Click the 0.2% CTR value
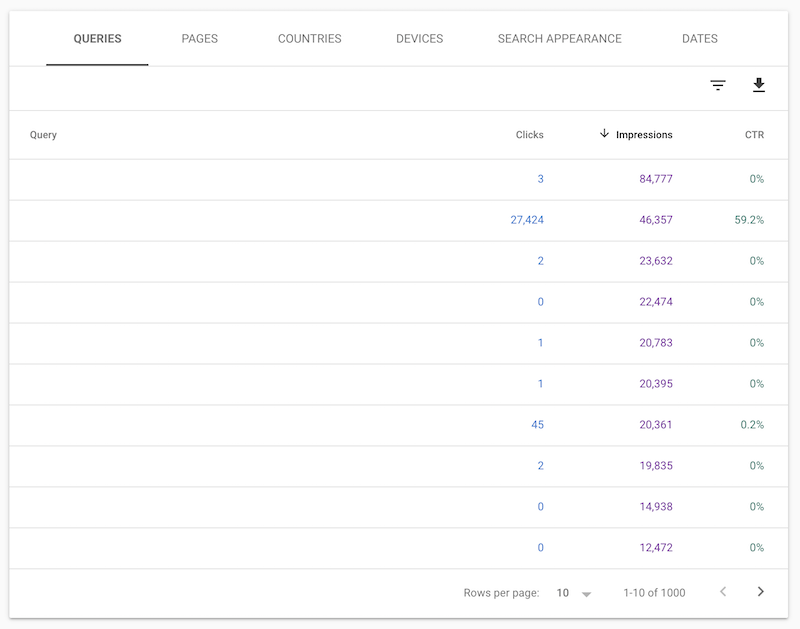The image size is (800, 629). pyautogui.click(x=752, y=424)
